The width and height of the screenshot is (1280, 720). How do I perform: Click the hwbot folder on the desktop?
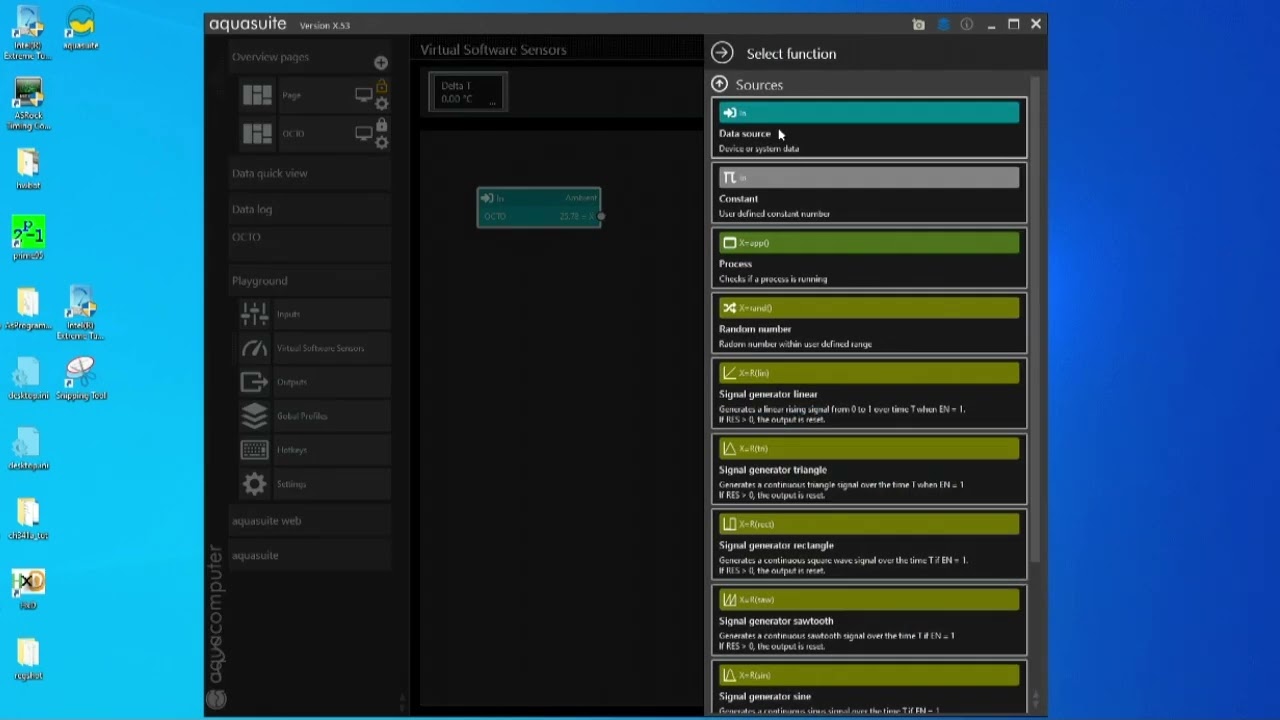tap(28, 169)
